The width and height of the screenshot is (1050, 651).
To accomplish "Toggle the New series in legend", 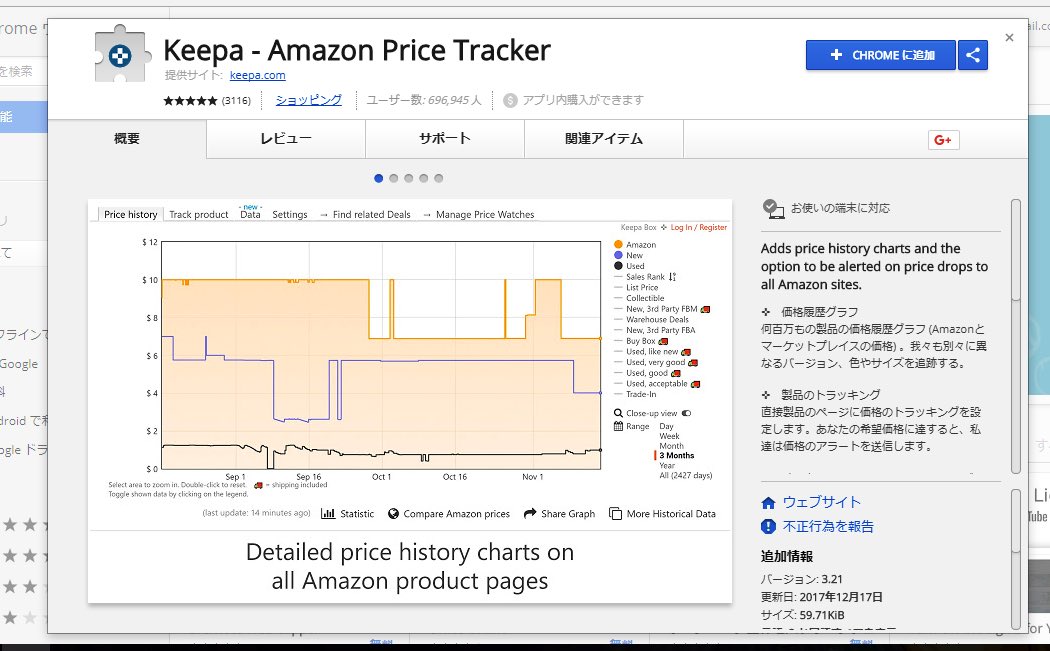I will (x=628, y=255).
